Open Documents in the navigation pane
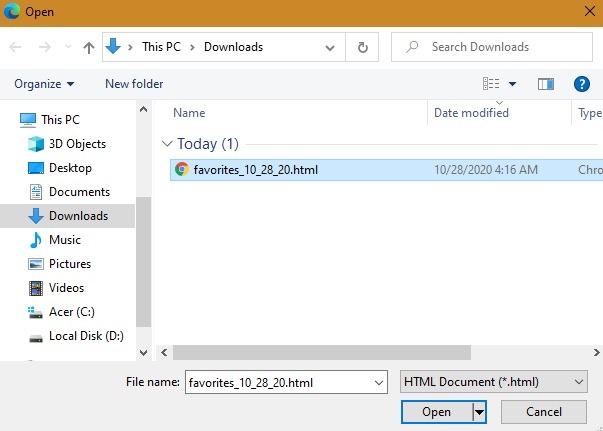 (x=80, y=192)
